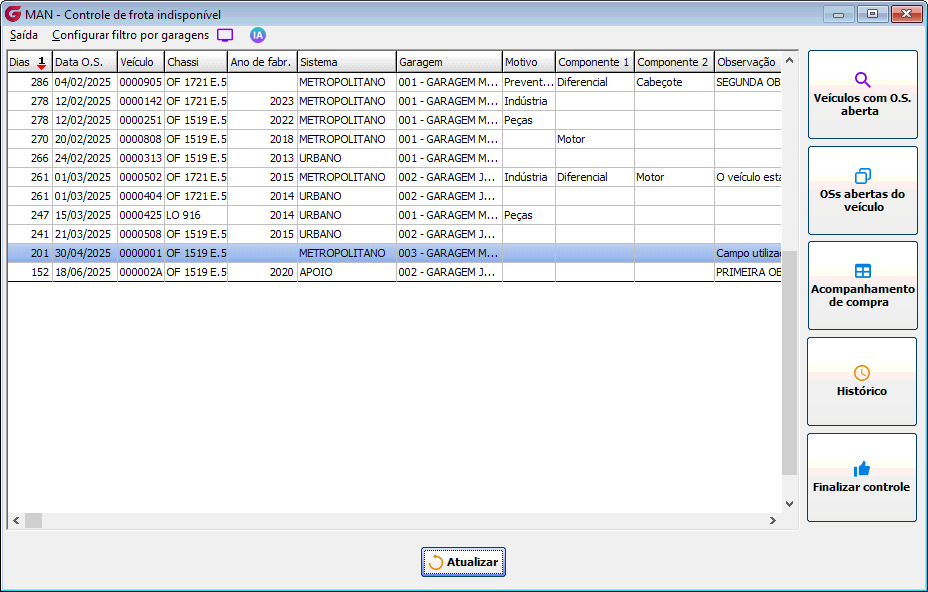Select row with vehicle 0000313

point(394,158)
